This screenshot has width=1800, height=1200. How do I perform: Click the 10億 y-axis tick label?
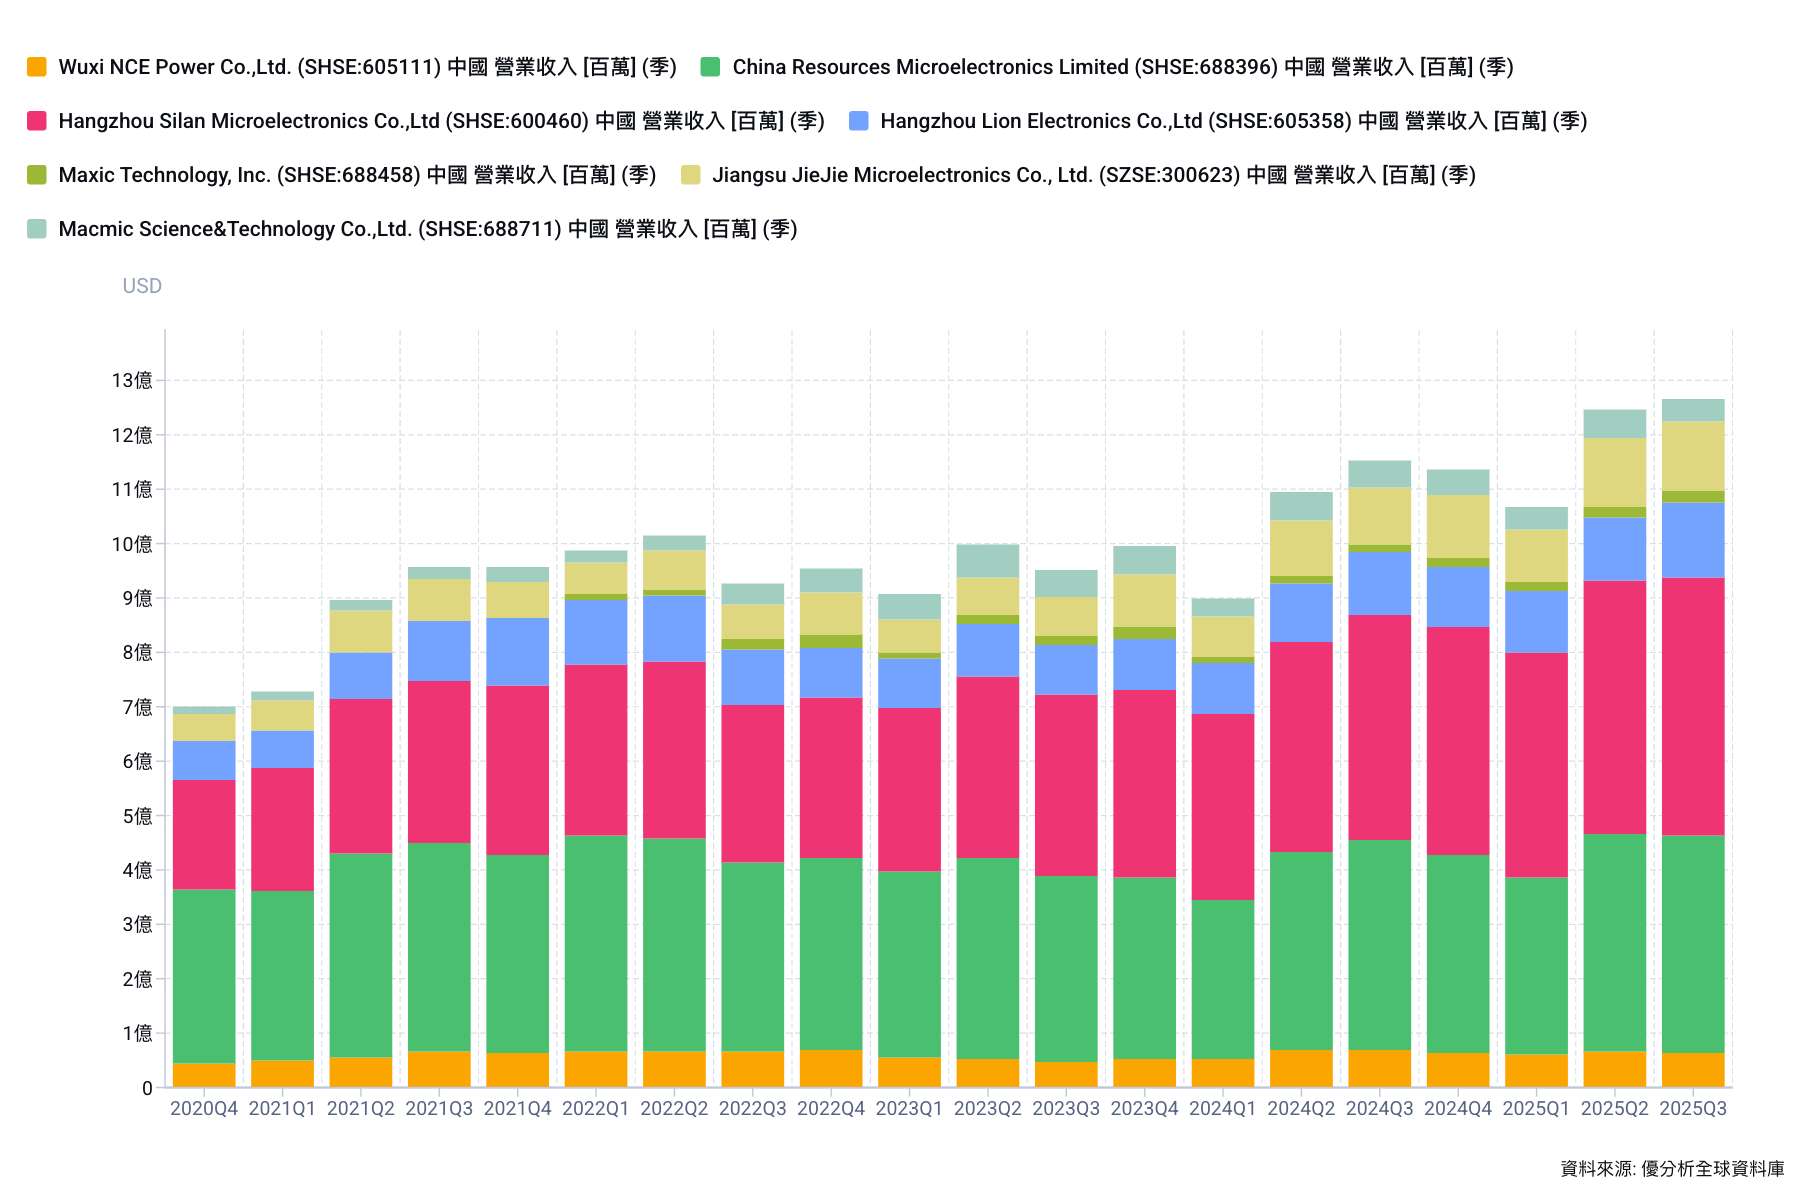(x=132, y=544)
